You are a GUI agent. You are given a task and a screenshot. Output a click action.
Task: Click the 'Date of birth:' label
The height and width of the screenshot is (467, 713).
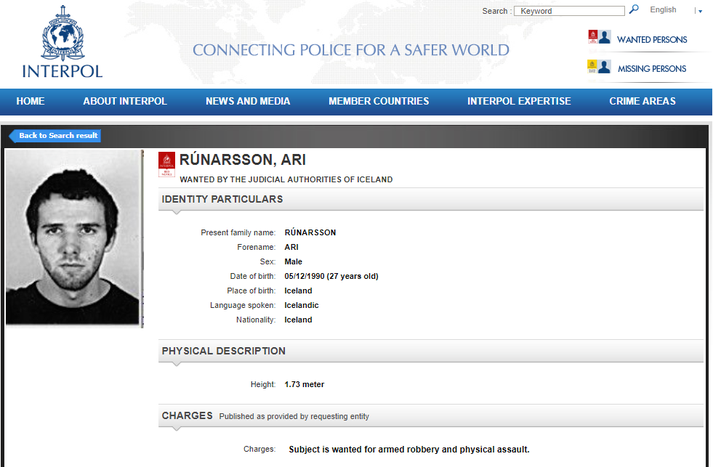click(x=252, y=276)
